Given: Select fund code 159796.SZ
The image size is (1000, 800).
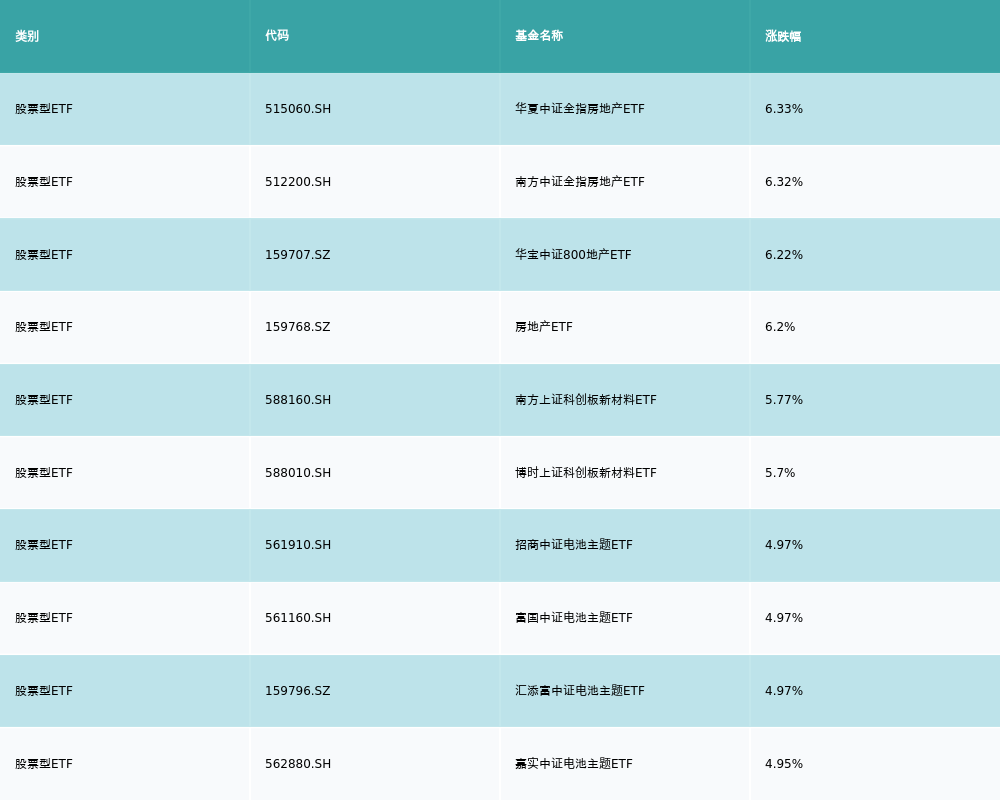Looking at the screenshot, I should coord(298,691).
